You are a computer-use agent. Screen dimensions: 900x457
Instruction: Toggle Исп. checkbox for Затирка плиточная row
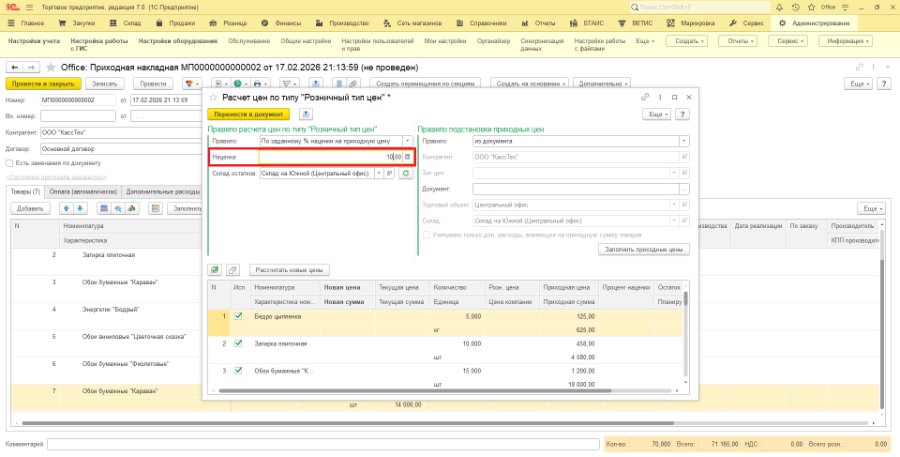click(x=238, y=343)
